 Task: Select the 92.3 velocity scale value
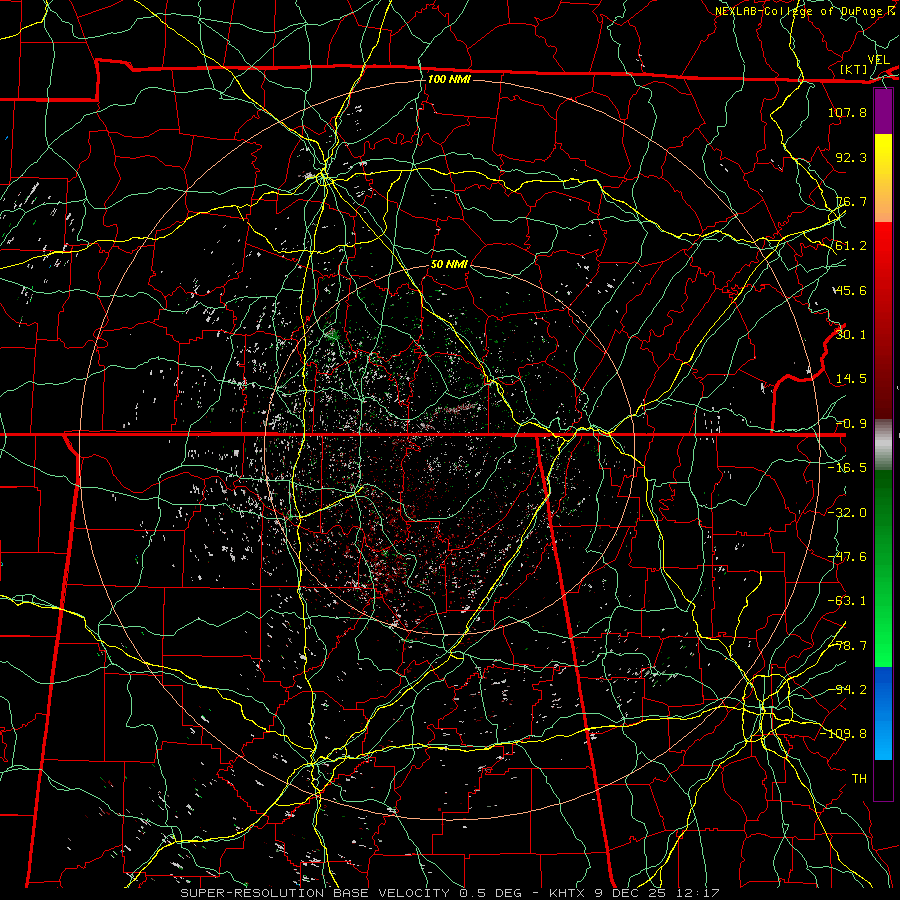[x=851, y=157]
